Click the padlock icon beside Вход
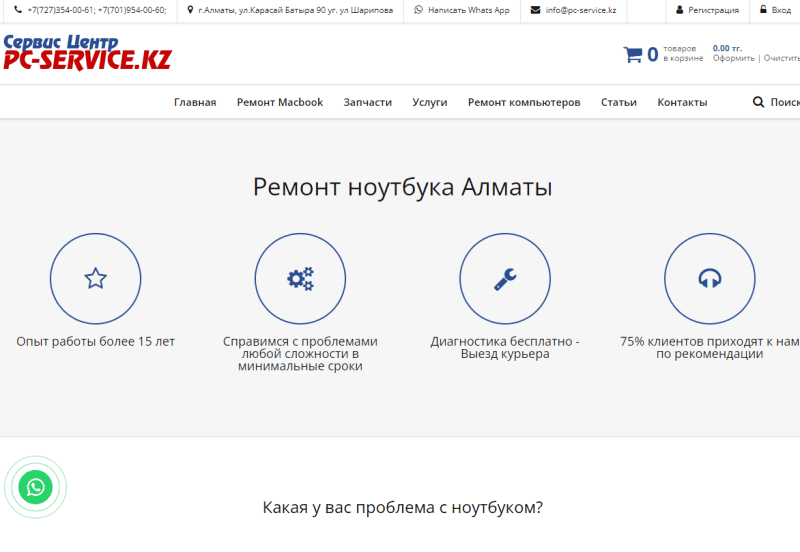 click(763, 9)
